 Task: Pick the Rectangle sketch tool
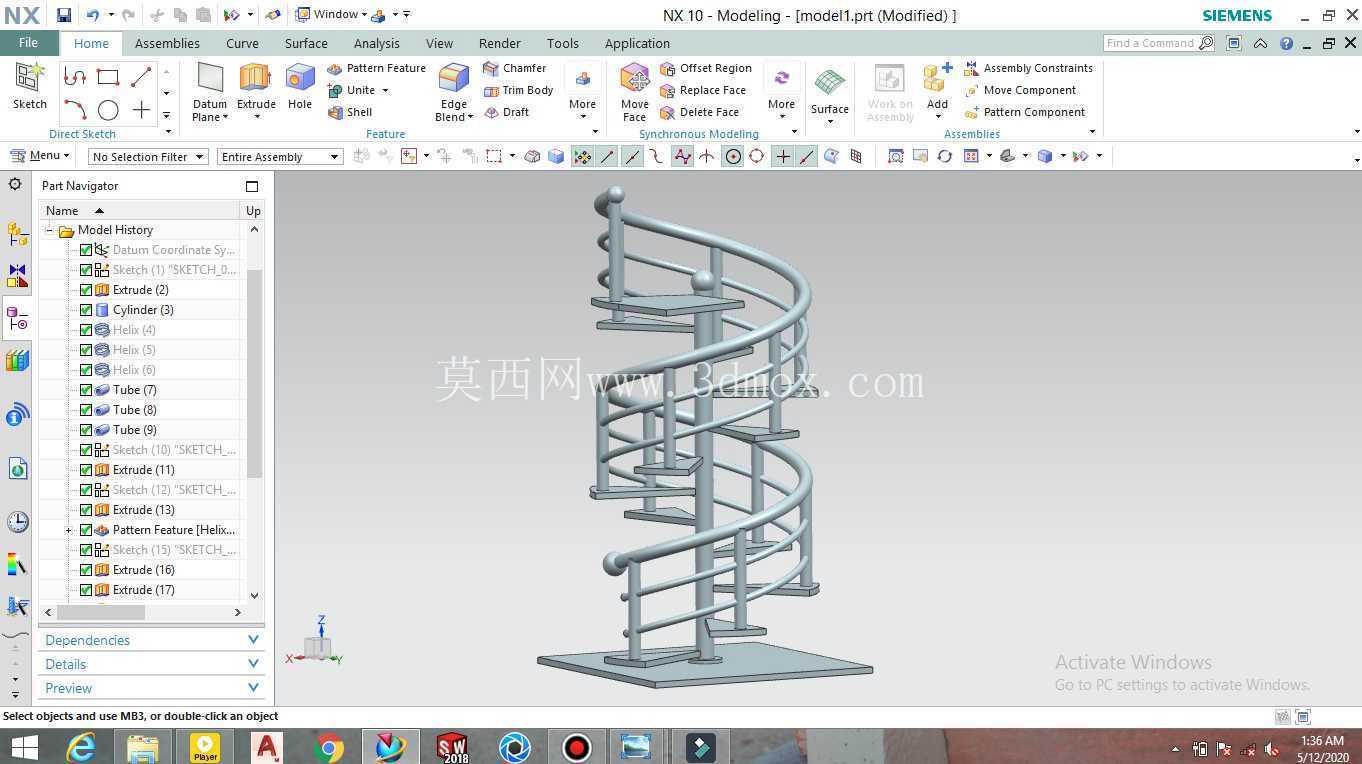[x=108, y=76]
